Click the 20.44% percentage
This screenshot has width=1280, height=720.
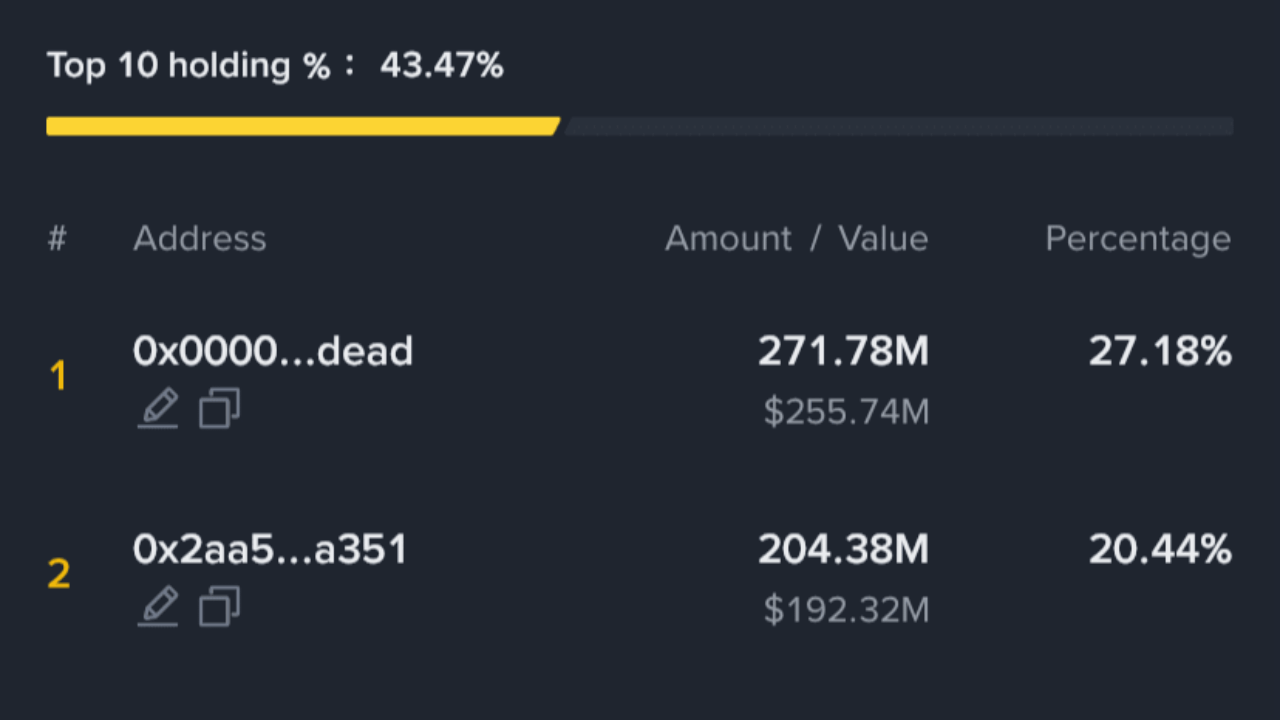click(x=1160, y=549)
